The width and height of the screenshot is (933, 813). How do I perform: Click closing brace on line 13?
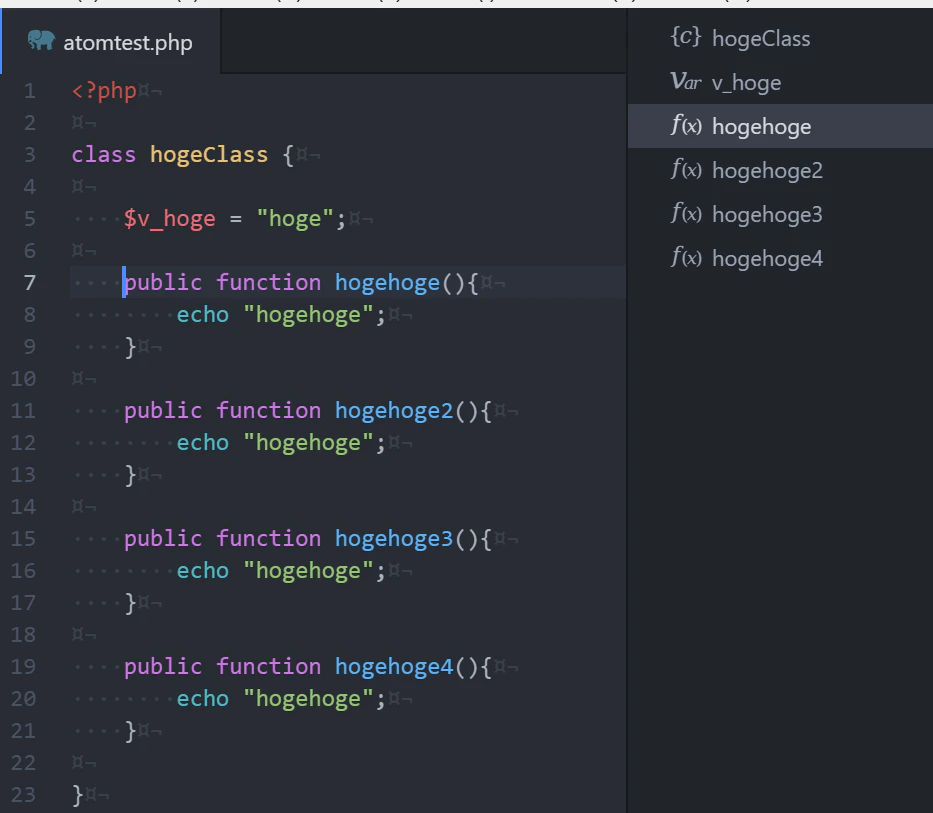point(130,474)
